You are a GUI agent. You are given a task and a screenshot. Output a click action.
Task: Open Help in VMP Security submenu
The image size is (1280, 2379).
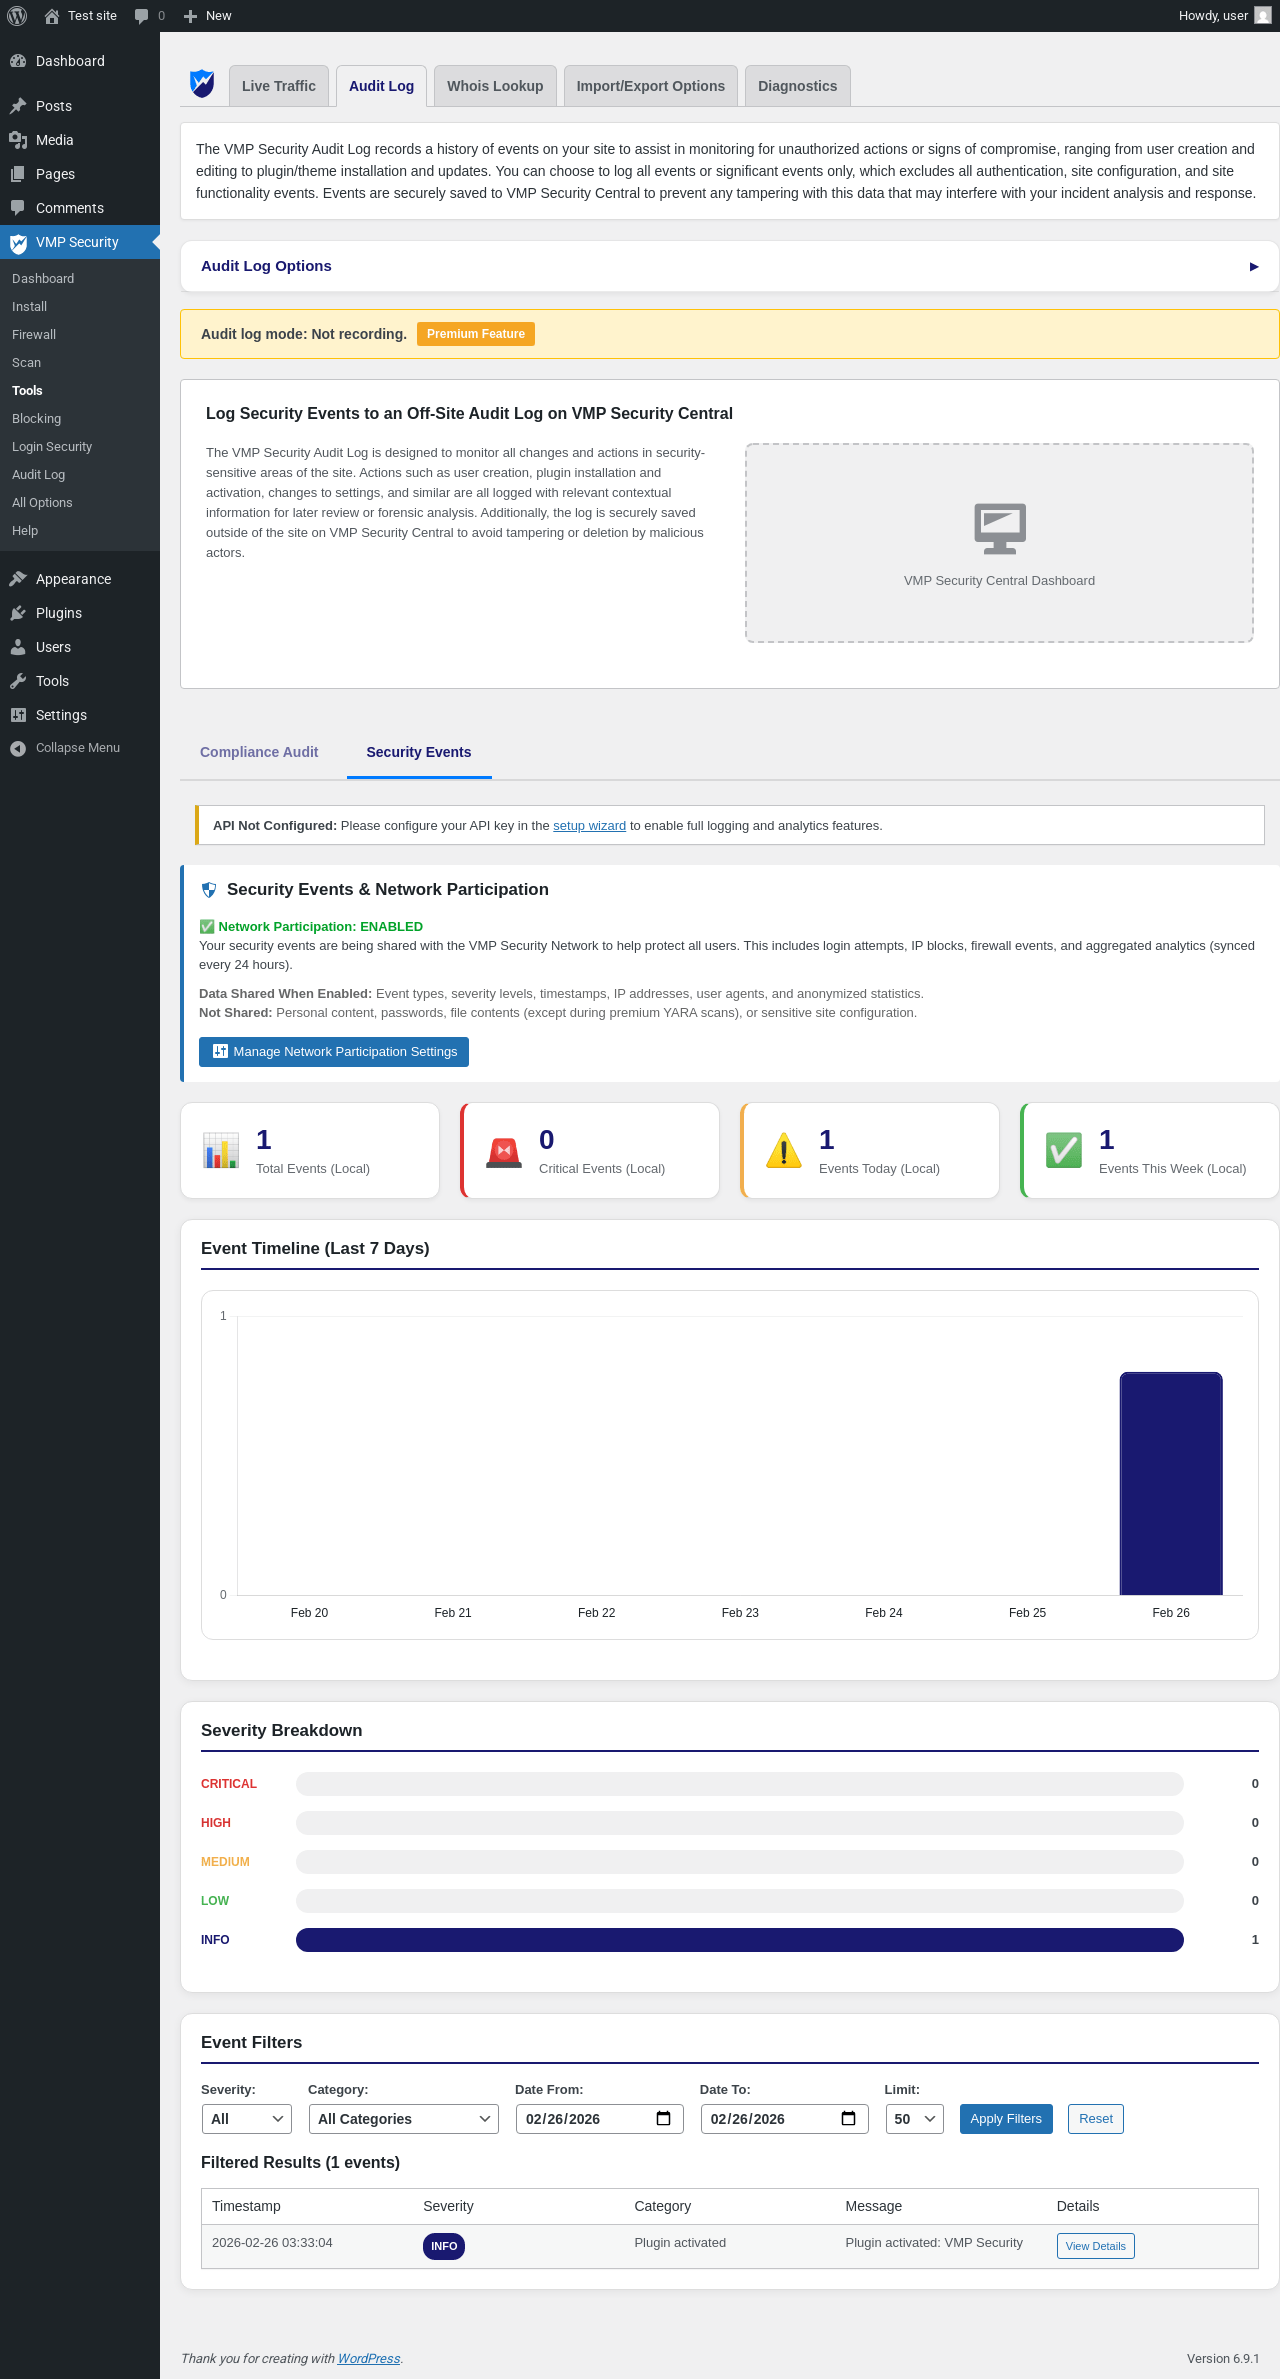coord(25,531)
